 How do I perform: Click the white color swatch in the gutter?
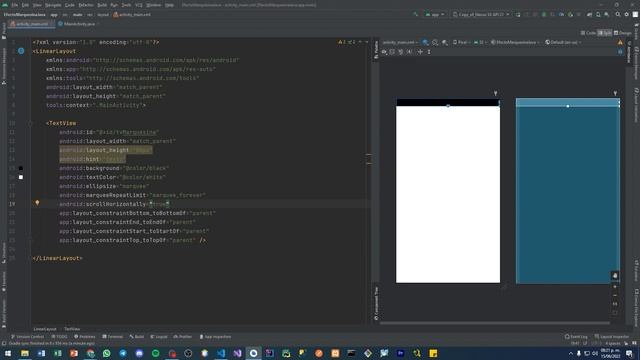pos(21,177)
